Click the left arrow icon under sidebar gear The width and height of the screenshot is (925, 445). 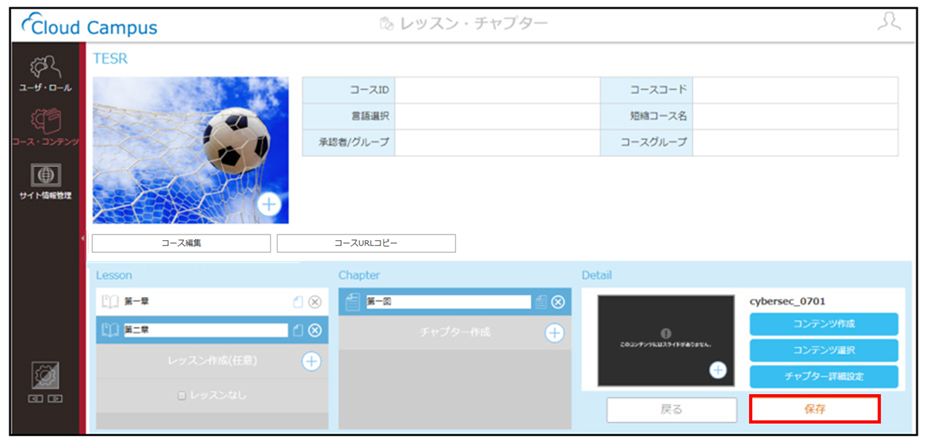click(36, 398)
